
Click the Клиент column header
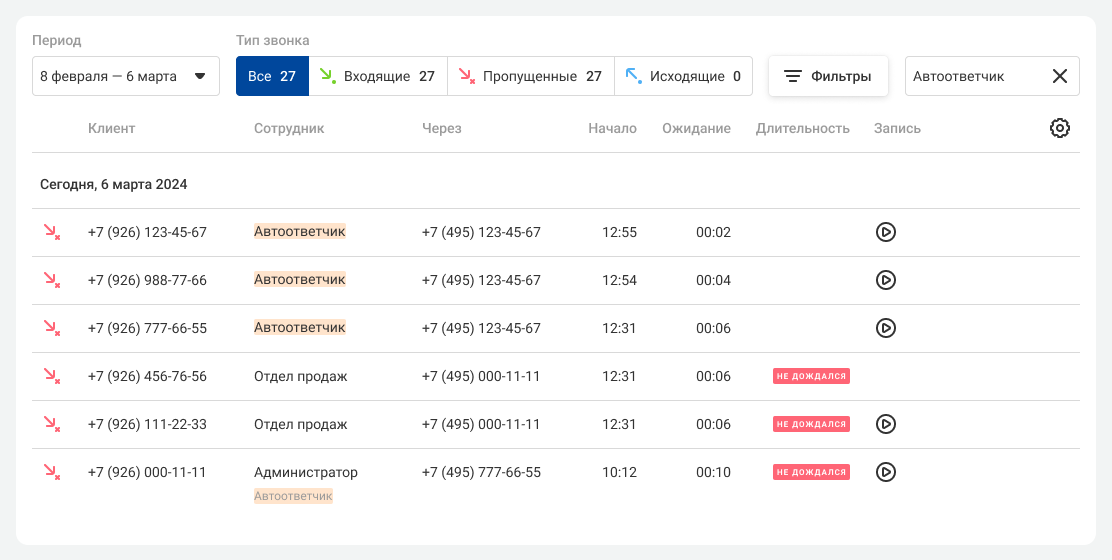point(111,128)
